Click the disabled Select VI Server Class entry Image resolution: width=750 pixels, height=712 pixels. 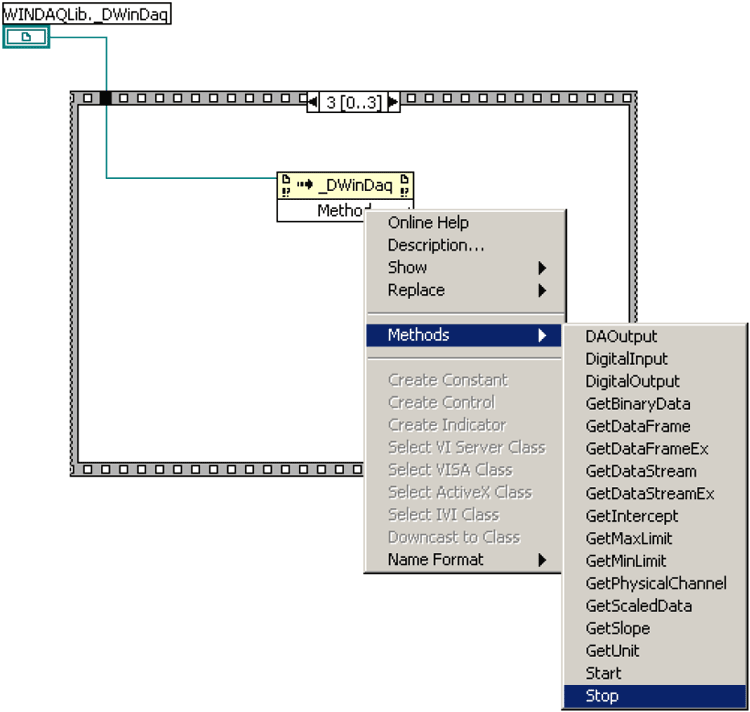click(463, 447)
